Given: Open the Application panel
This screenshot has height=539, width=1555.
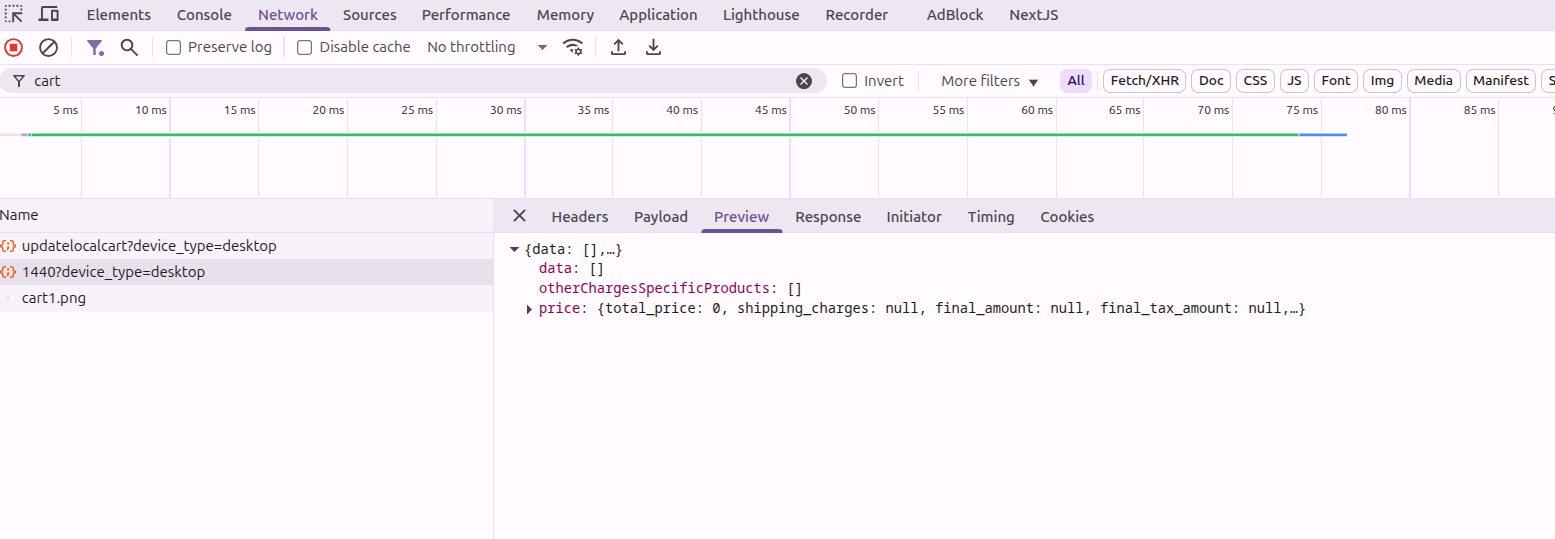Looking at the screenshot, I should [x=658, y=15].
